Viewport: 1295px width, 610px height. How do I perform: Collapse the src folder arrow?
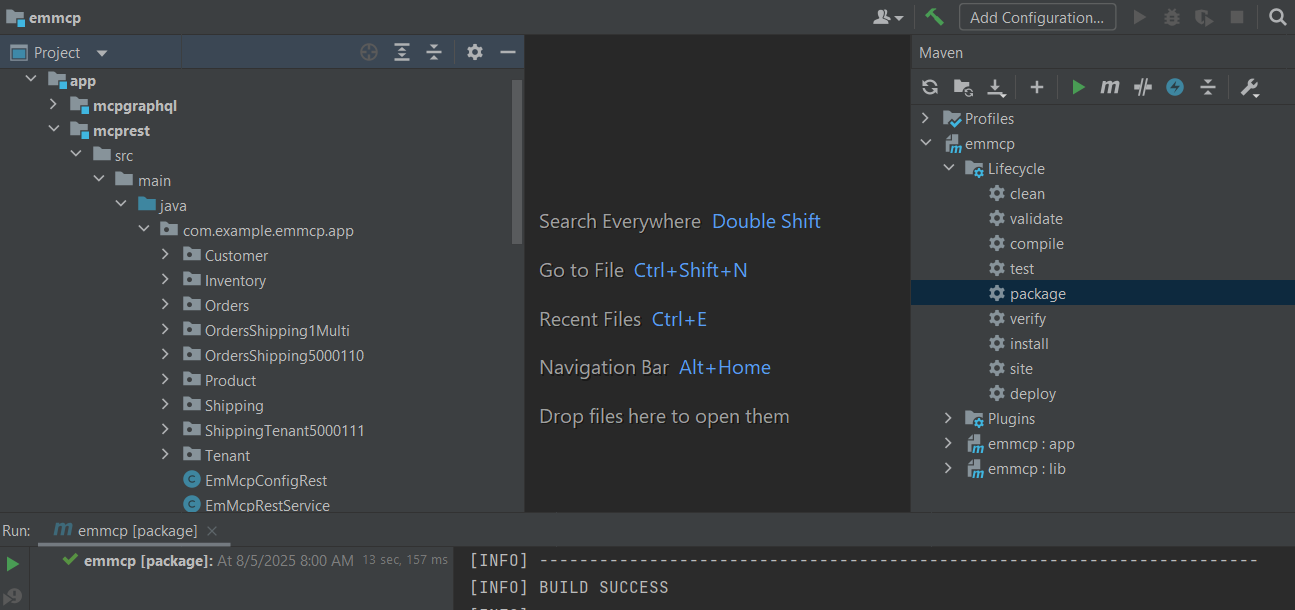coord(76,154)
